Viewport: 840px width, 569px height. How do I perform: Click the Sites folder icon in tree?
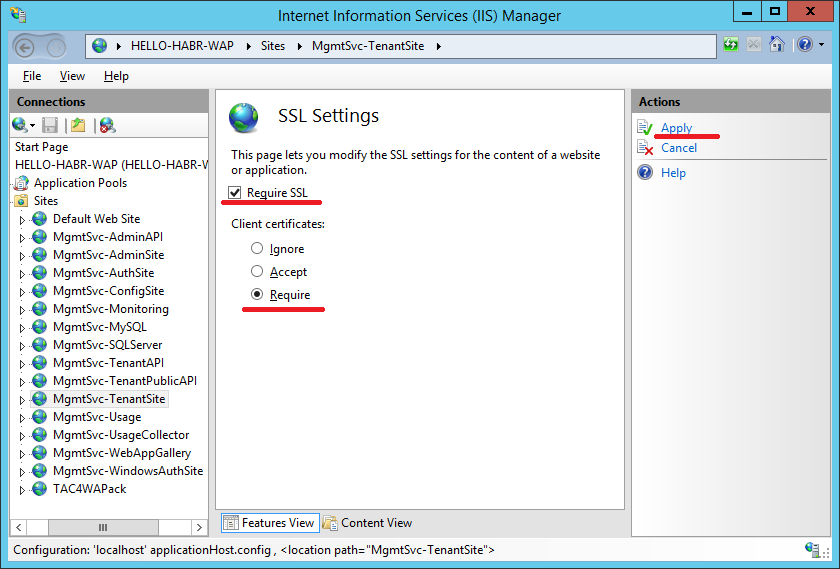(x=21, y=201)
